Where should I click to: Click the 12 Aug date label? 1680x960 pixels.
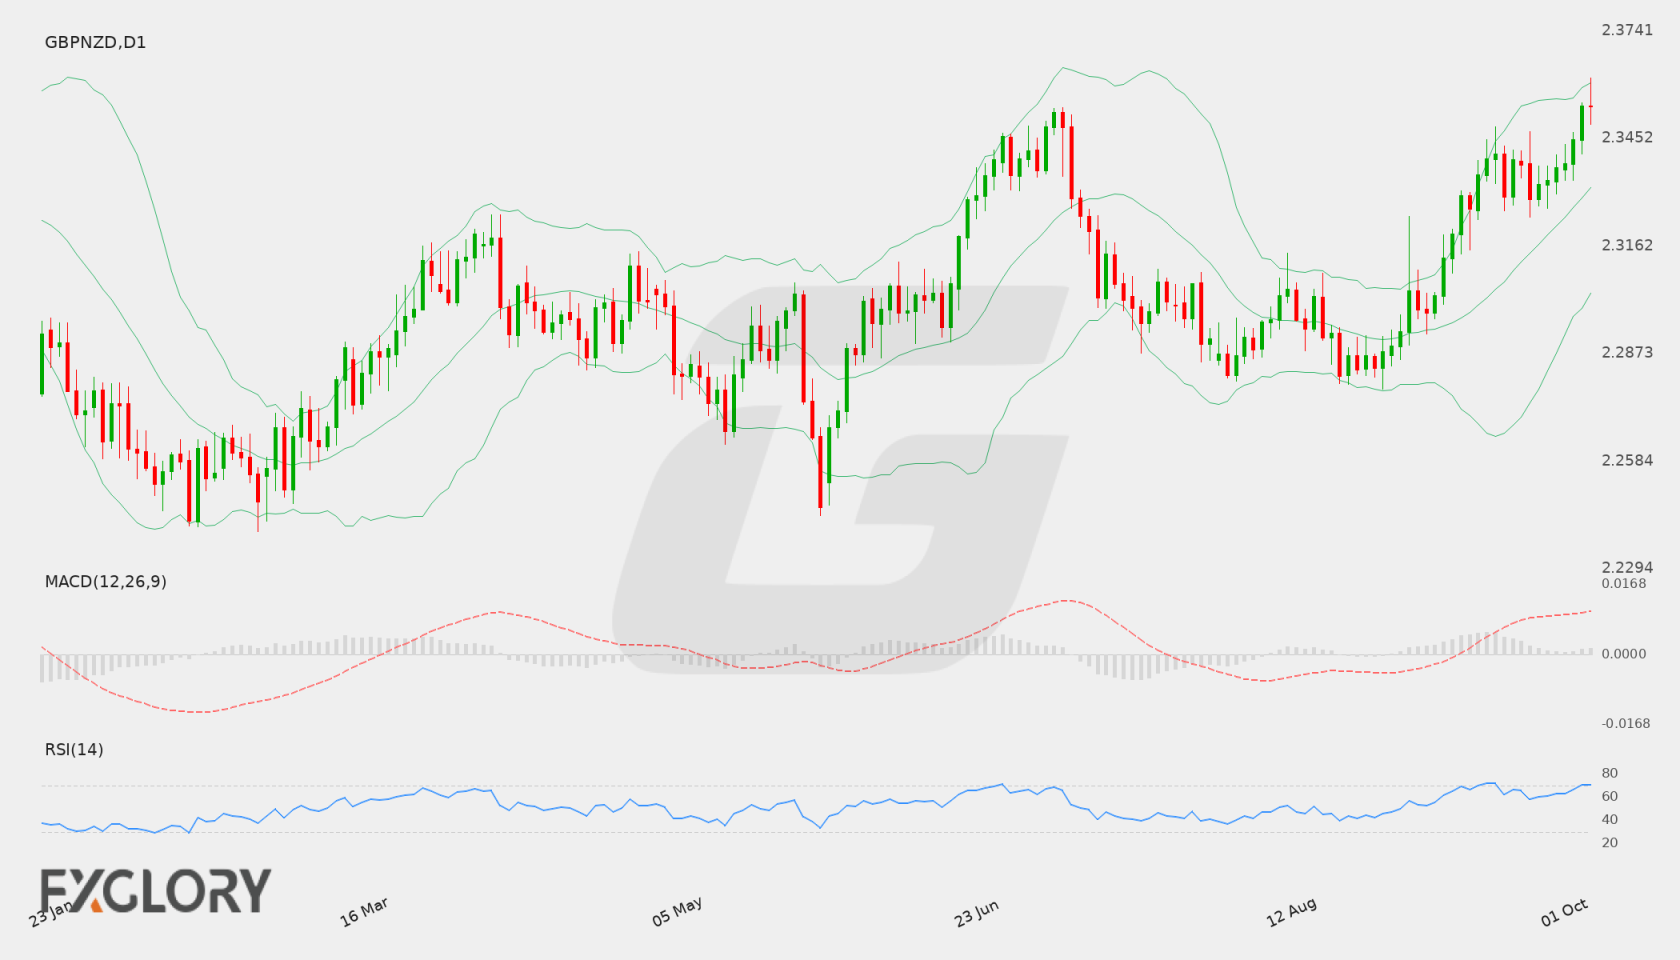[1291, 912]
